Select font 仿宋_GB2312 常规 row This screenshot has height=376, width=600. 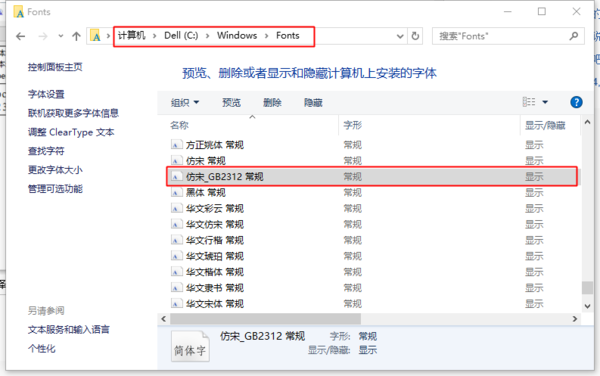(372, 176)
